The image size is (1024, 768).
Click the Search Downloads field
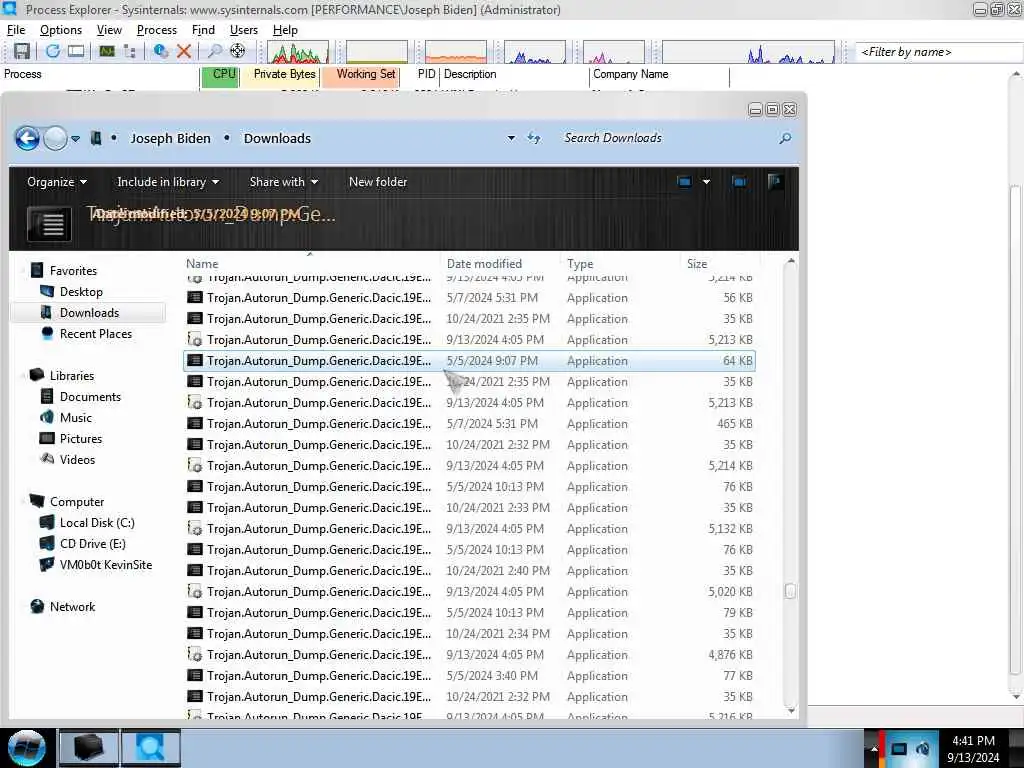coord(666,138)
